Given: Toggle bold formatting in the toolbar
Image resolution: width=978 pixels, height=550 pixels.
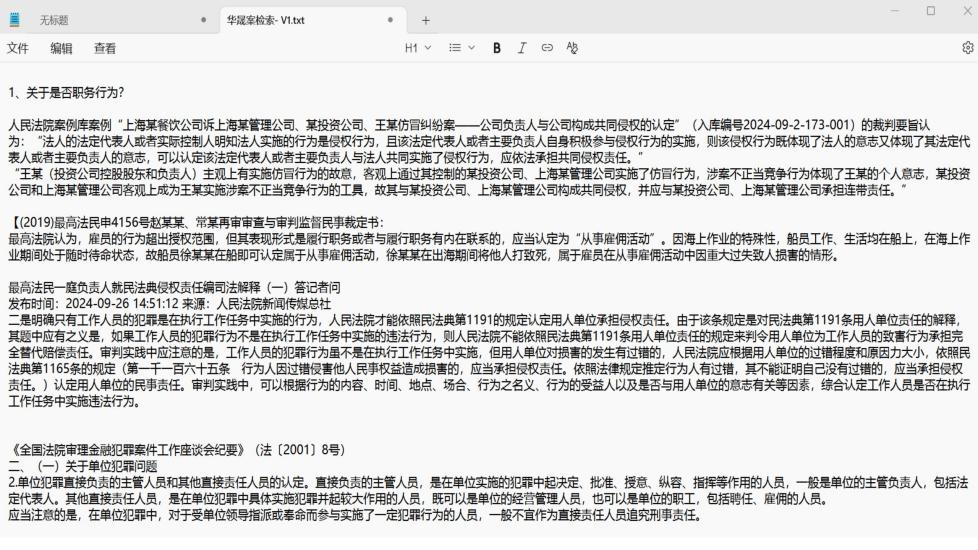Looking at the screenshot, I should click(497, 47).
